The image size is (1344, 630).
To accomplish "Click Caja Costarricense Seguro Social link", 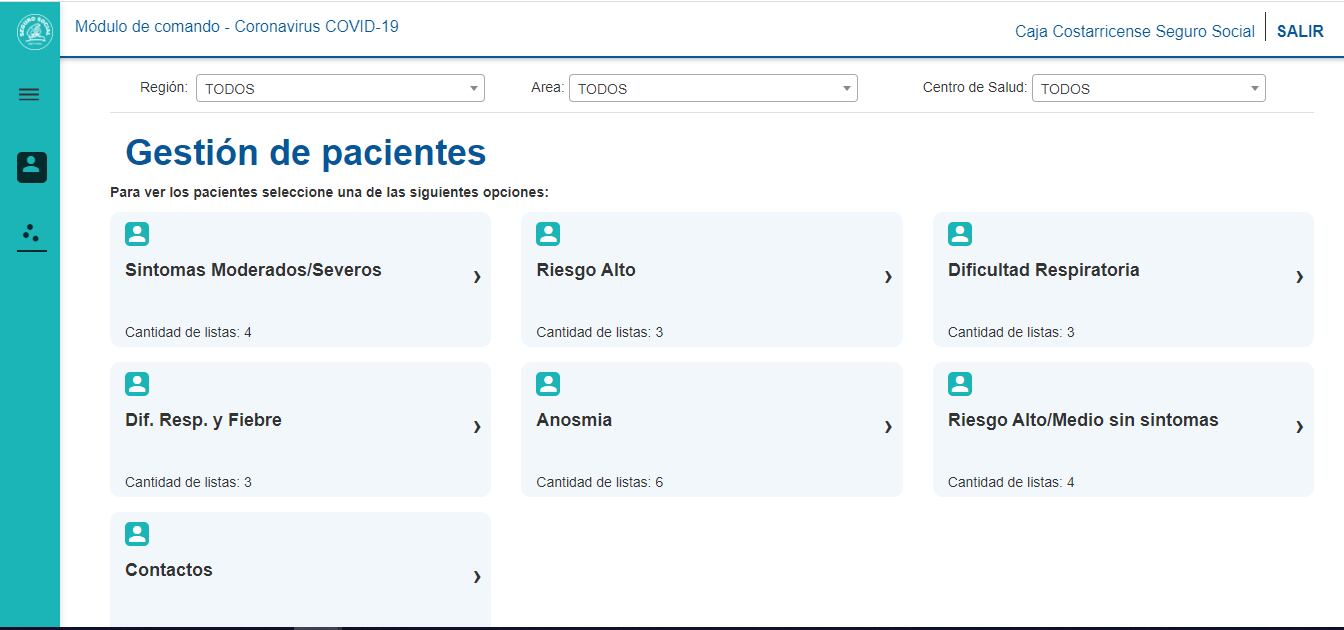I will click(1134, 31).
